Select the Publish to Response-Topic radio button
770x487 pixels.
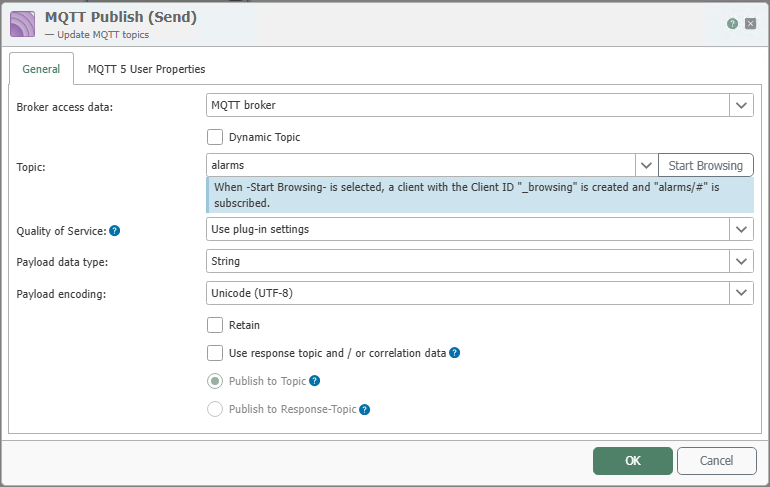(x=215, y=409)
